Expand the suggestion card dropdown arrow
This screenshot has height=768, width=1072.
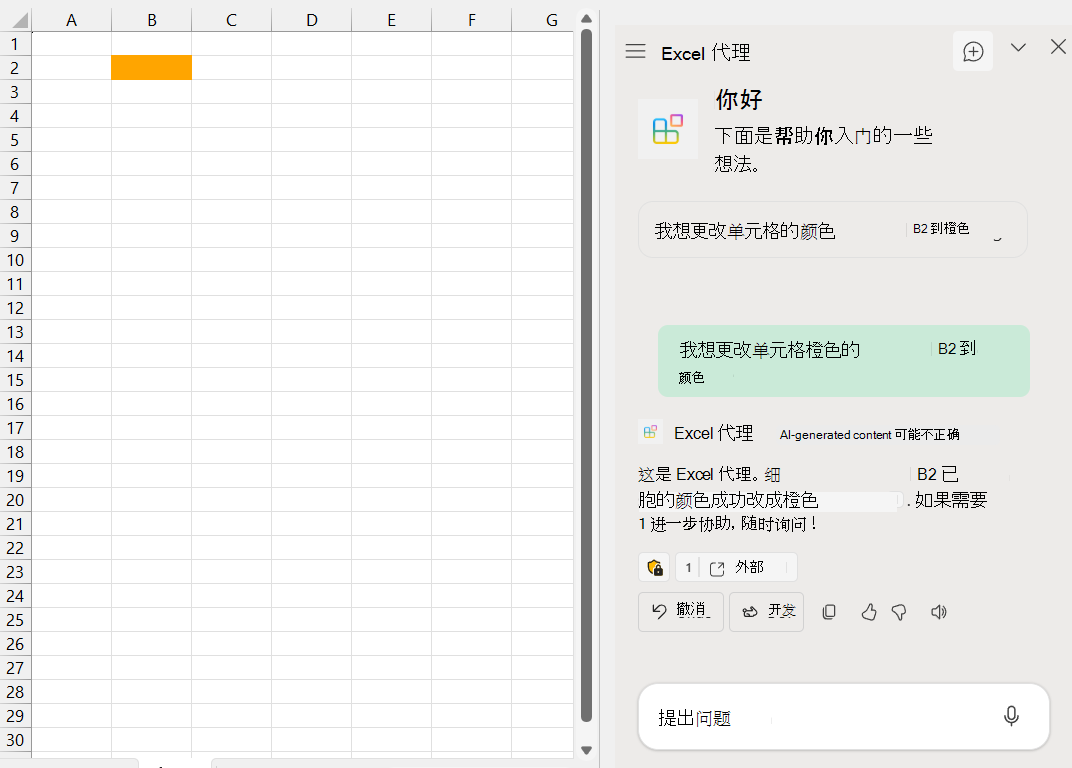pyautogui.click(x=997, y=237)
